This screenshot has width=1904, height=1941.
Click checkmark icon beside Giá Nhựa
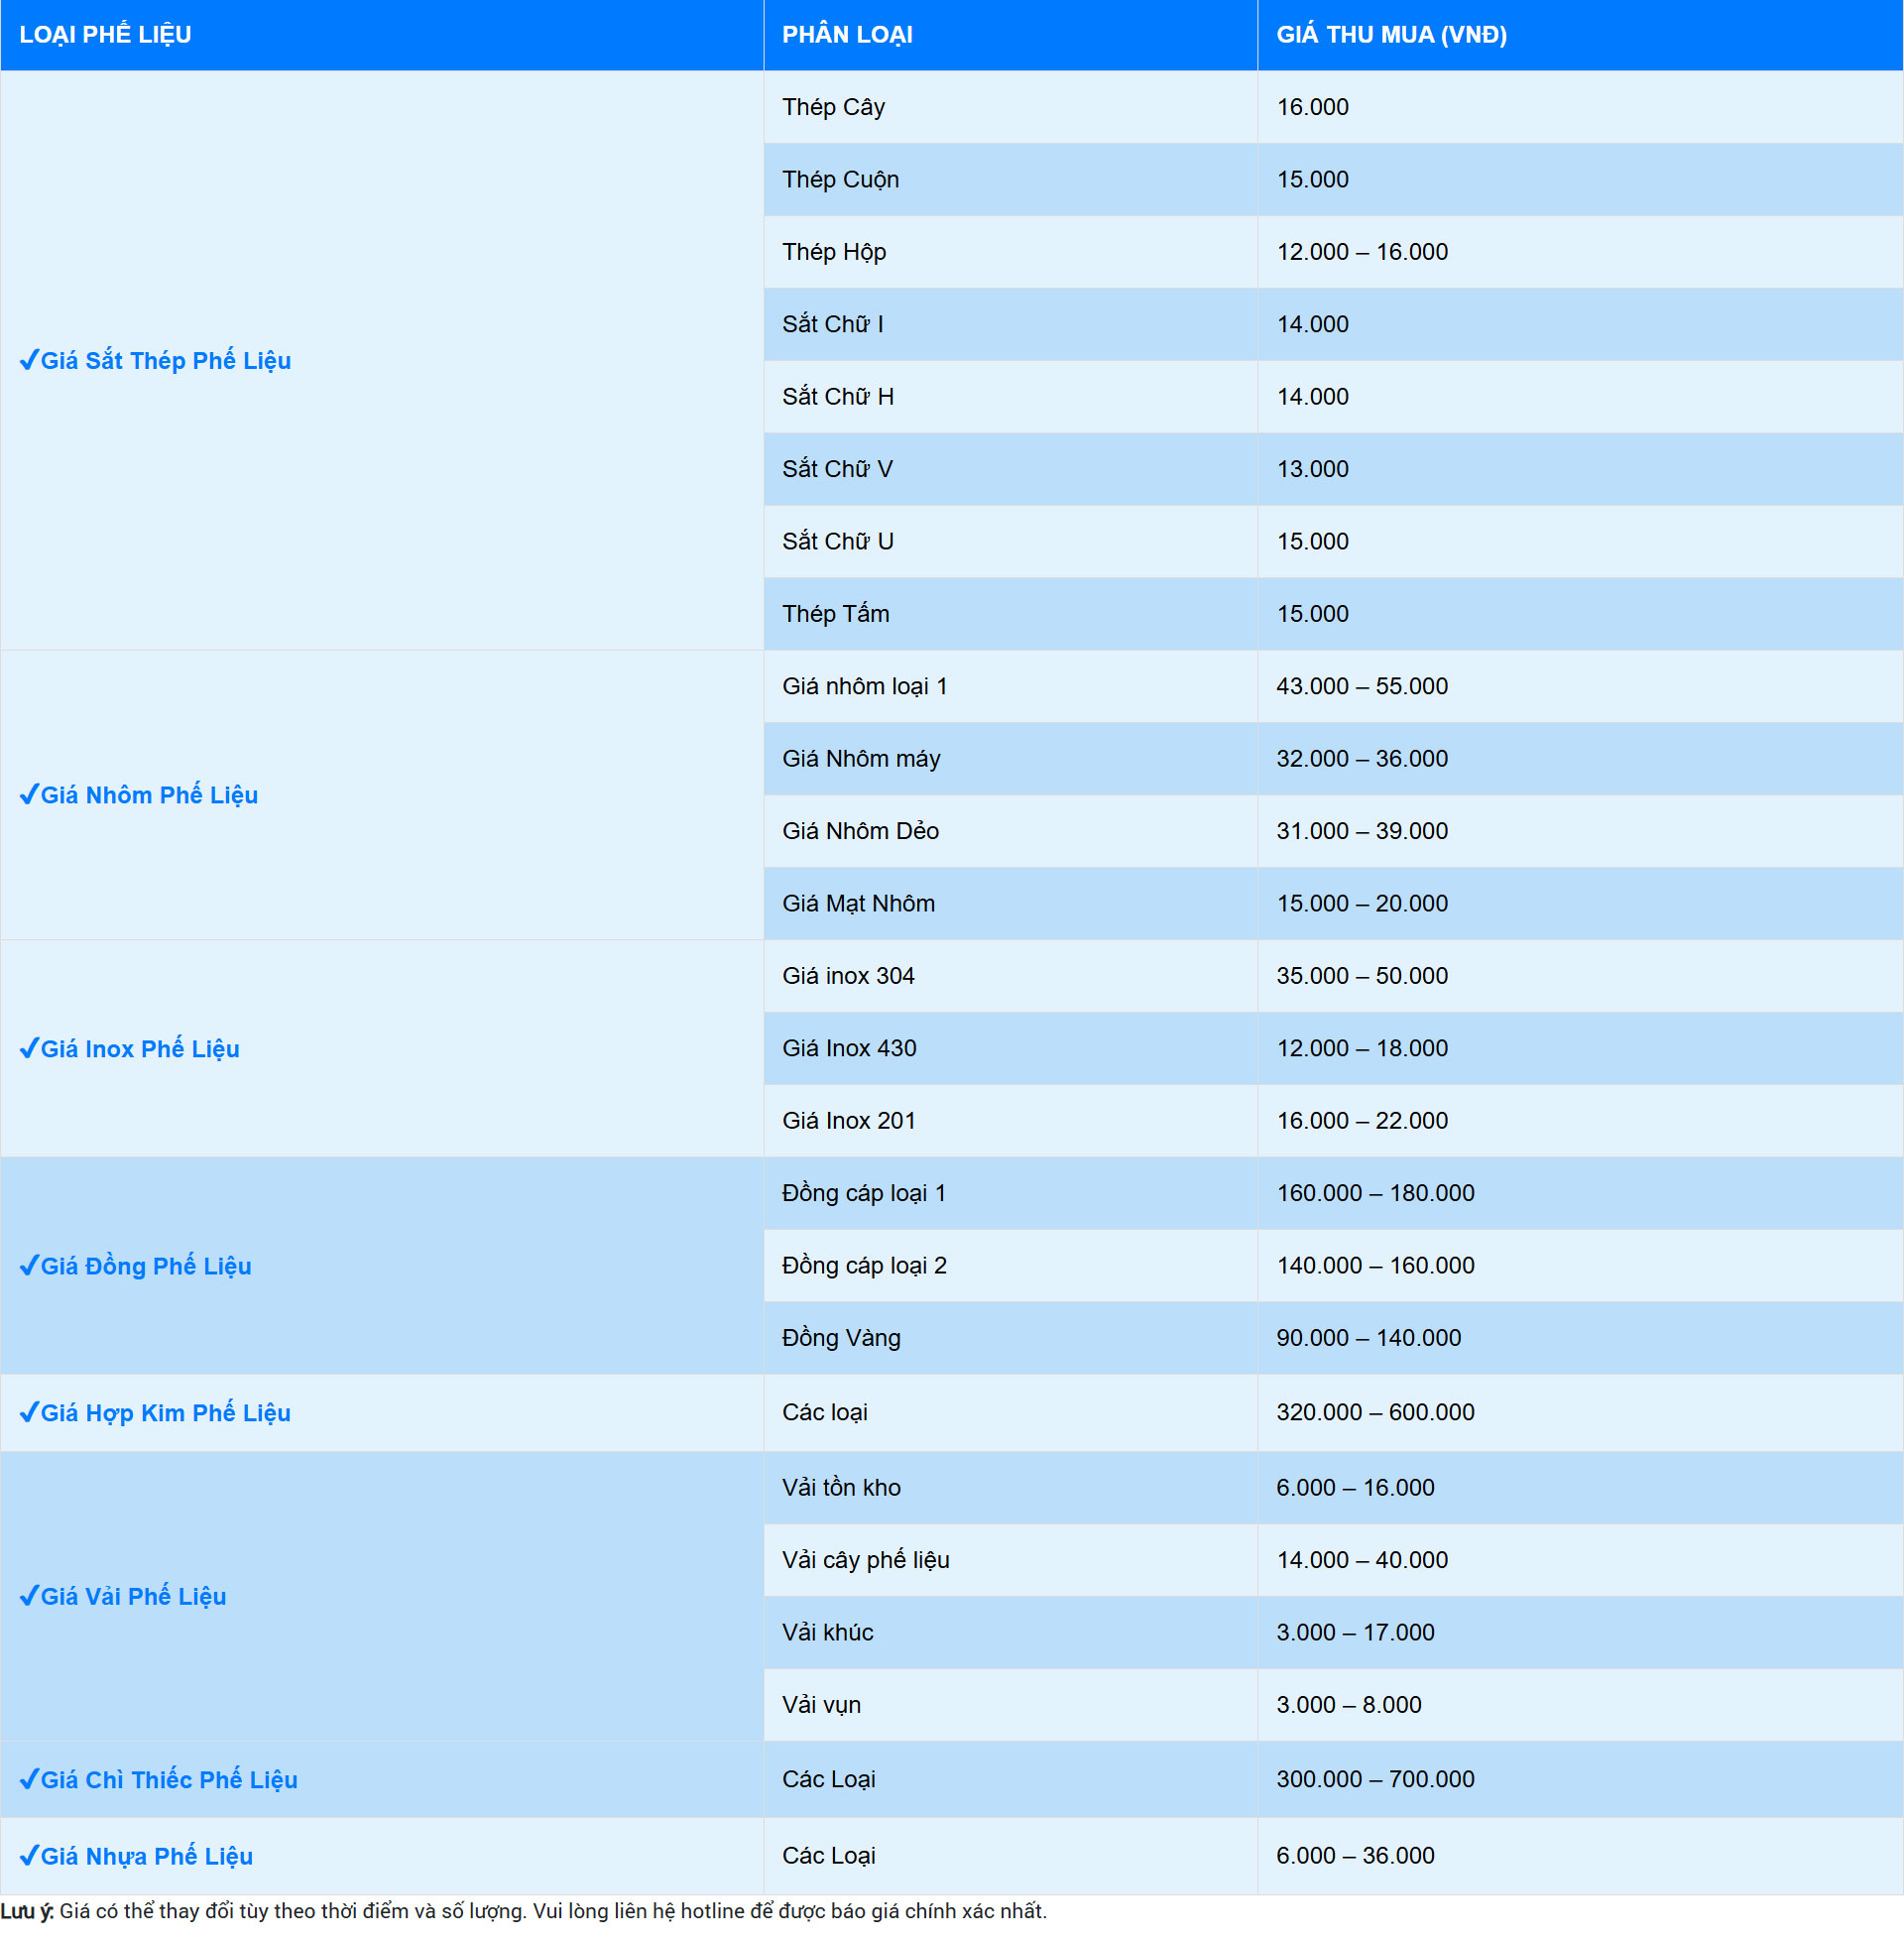click(x=29, y=1855)
